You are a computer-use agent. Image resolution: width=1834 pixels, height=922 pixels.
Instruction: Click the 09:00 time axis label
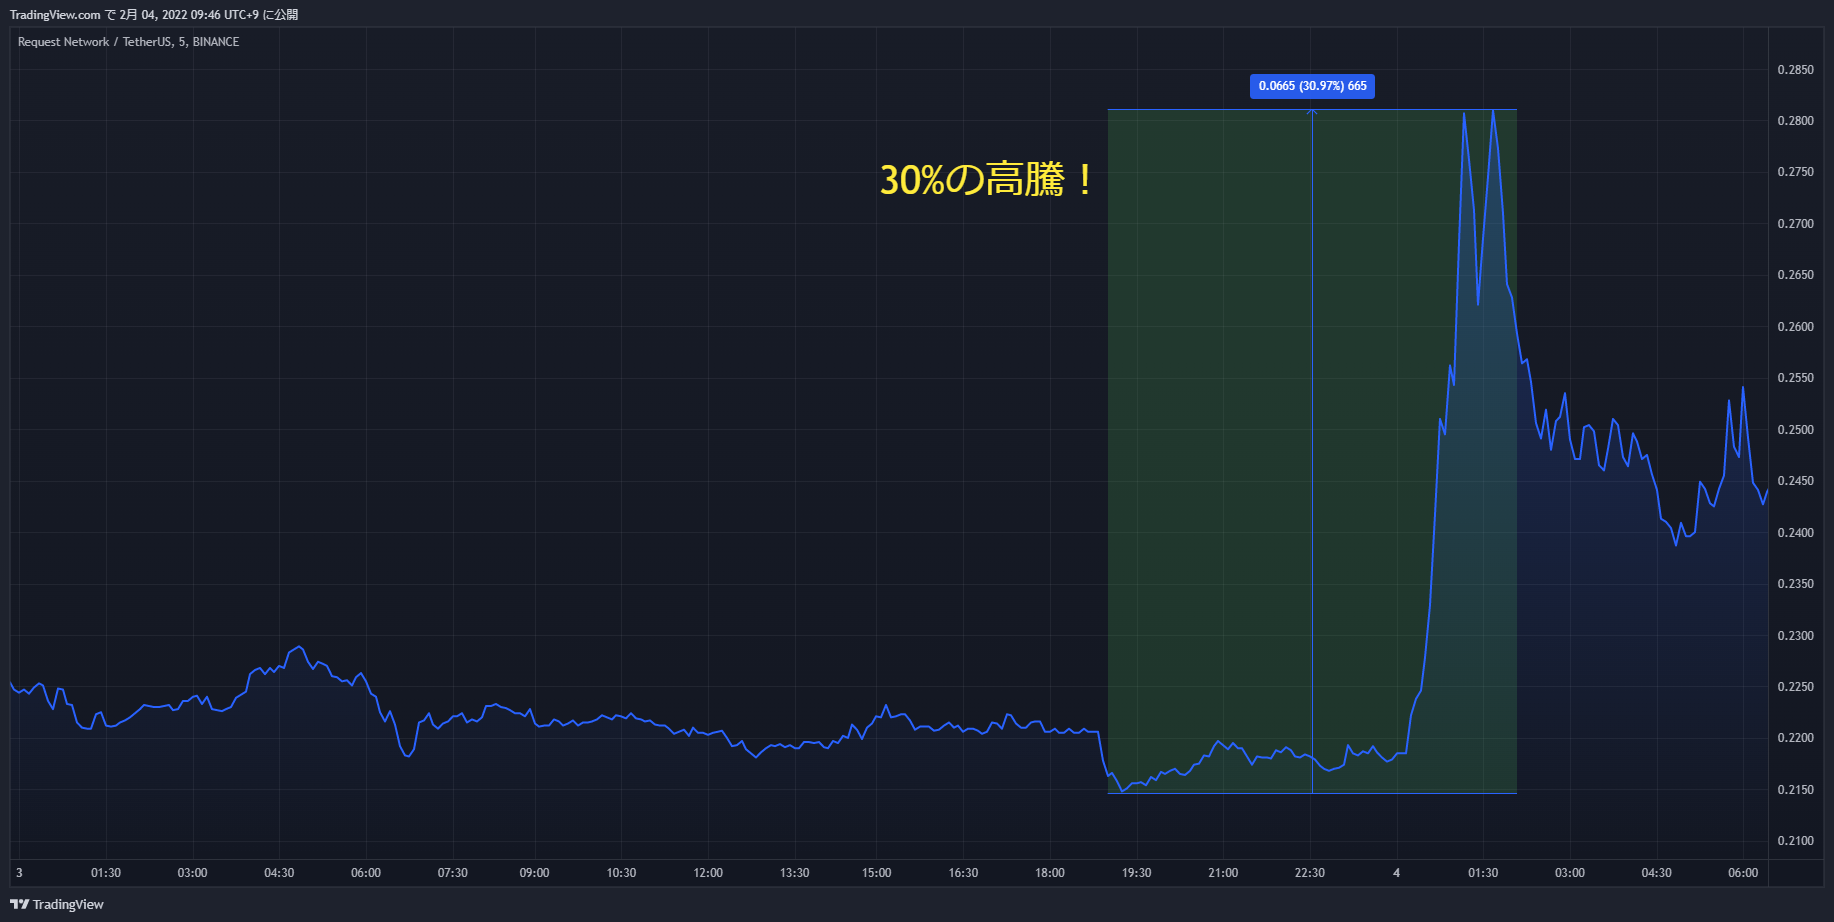click(x=534, y=873)
